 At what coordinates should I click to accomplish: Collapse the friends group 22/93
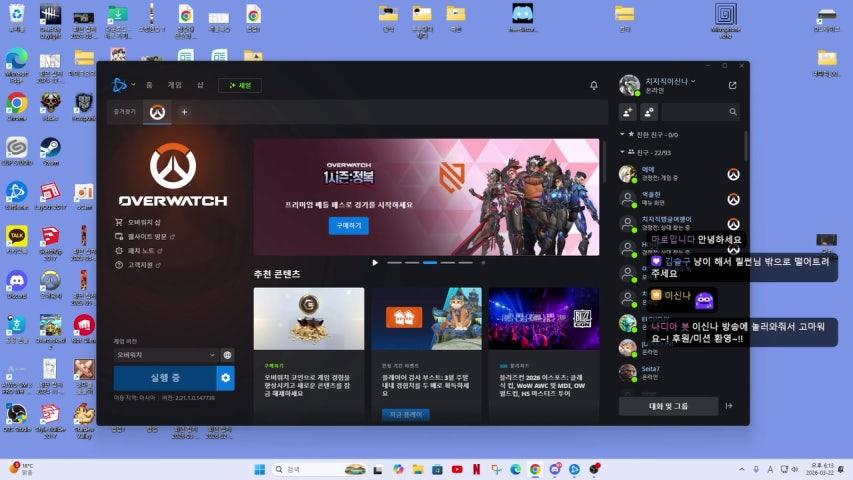622,152
